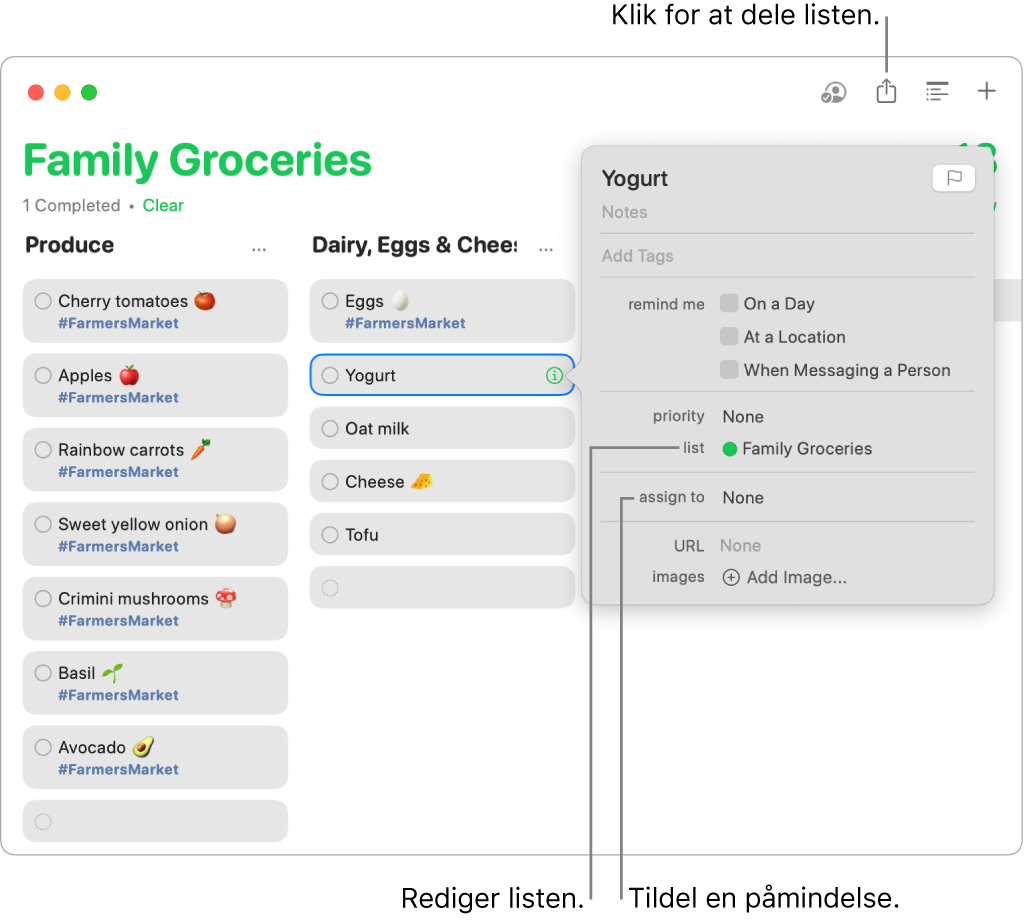Click the green dot next to Family Groceries

(729, 448)
